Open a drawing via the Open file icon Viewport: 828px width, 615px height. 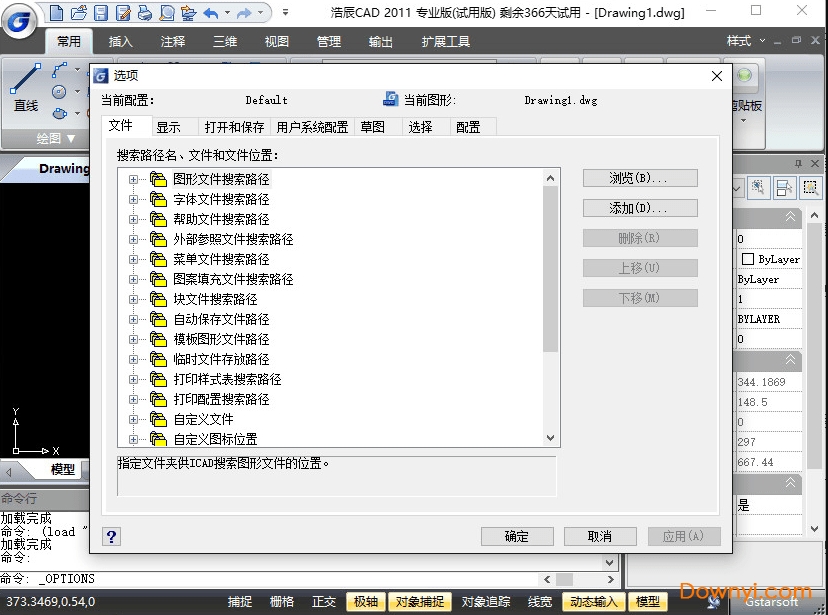coord(78,12)
